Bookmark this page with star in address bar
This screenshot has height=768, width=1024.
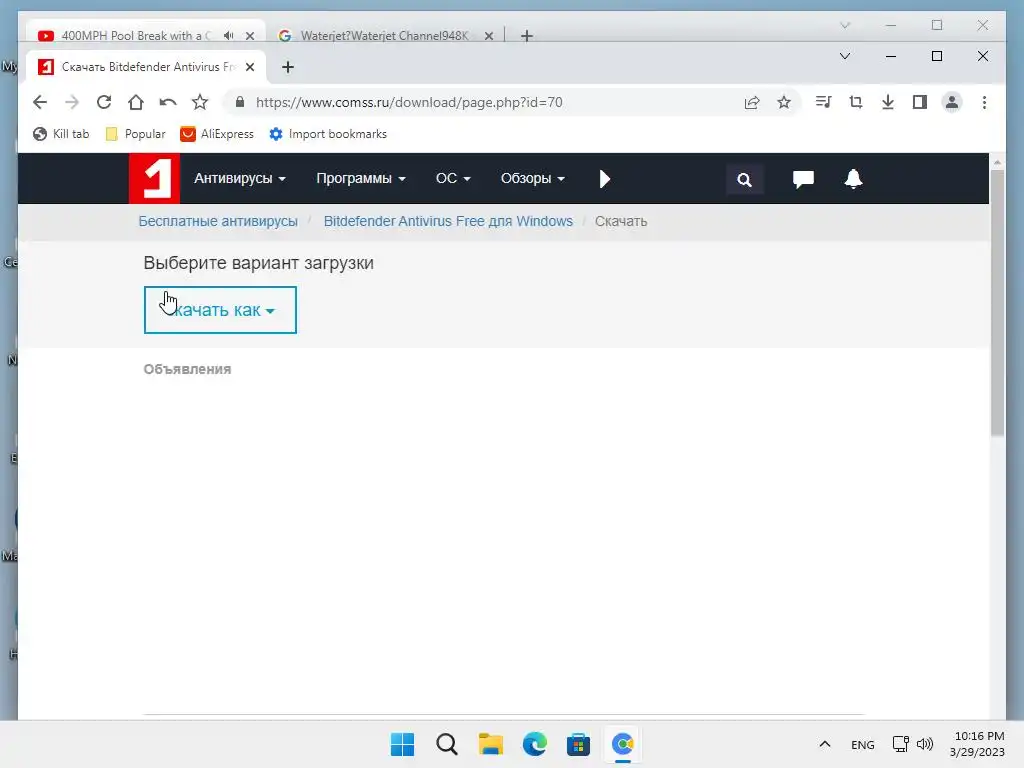click(784, 102)
